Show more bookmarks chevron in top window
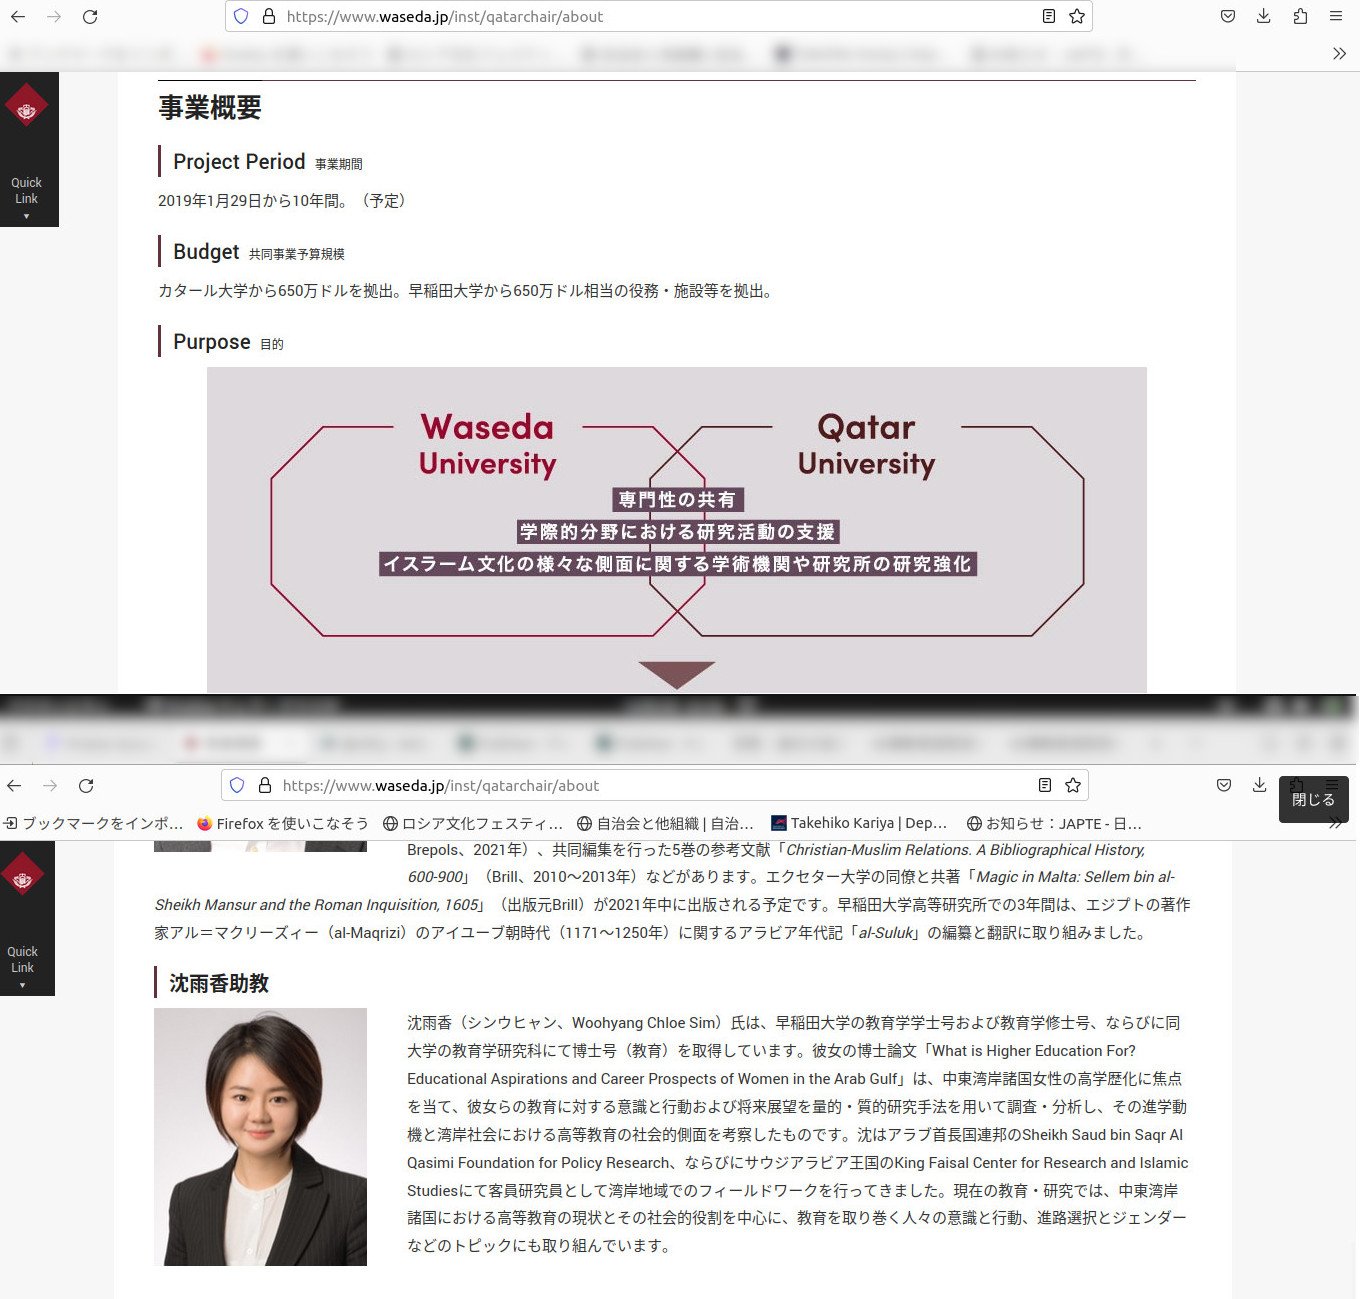The height and width of the screenshot is (1299, 1366). click(x=1339, y=53)
